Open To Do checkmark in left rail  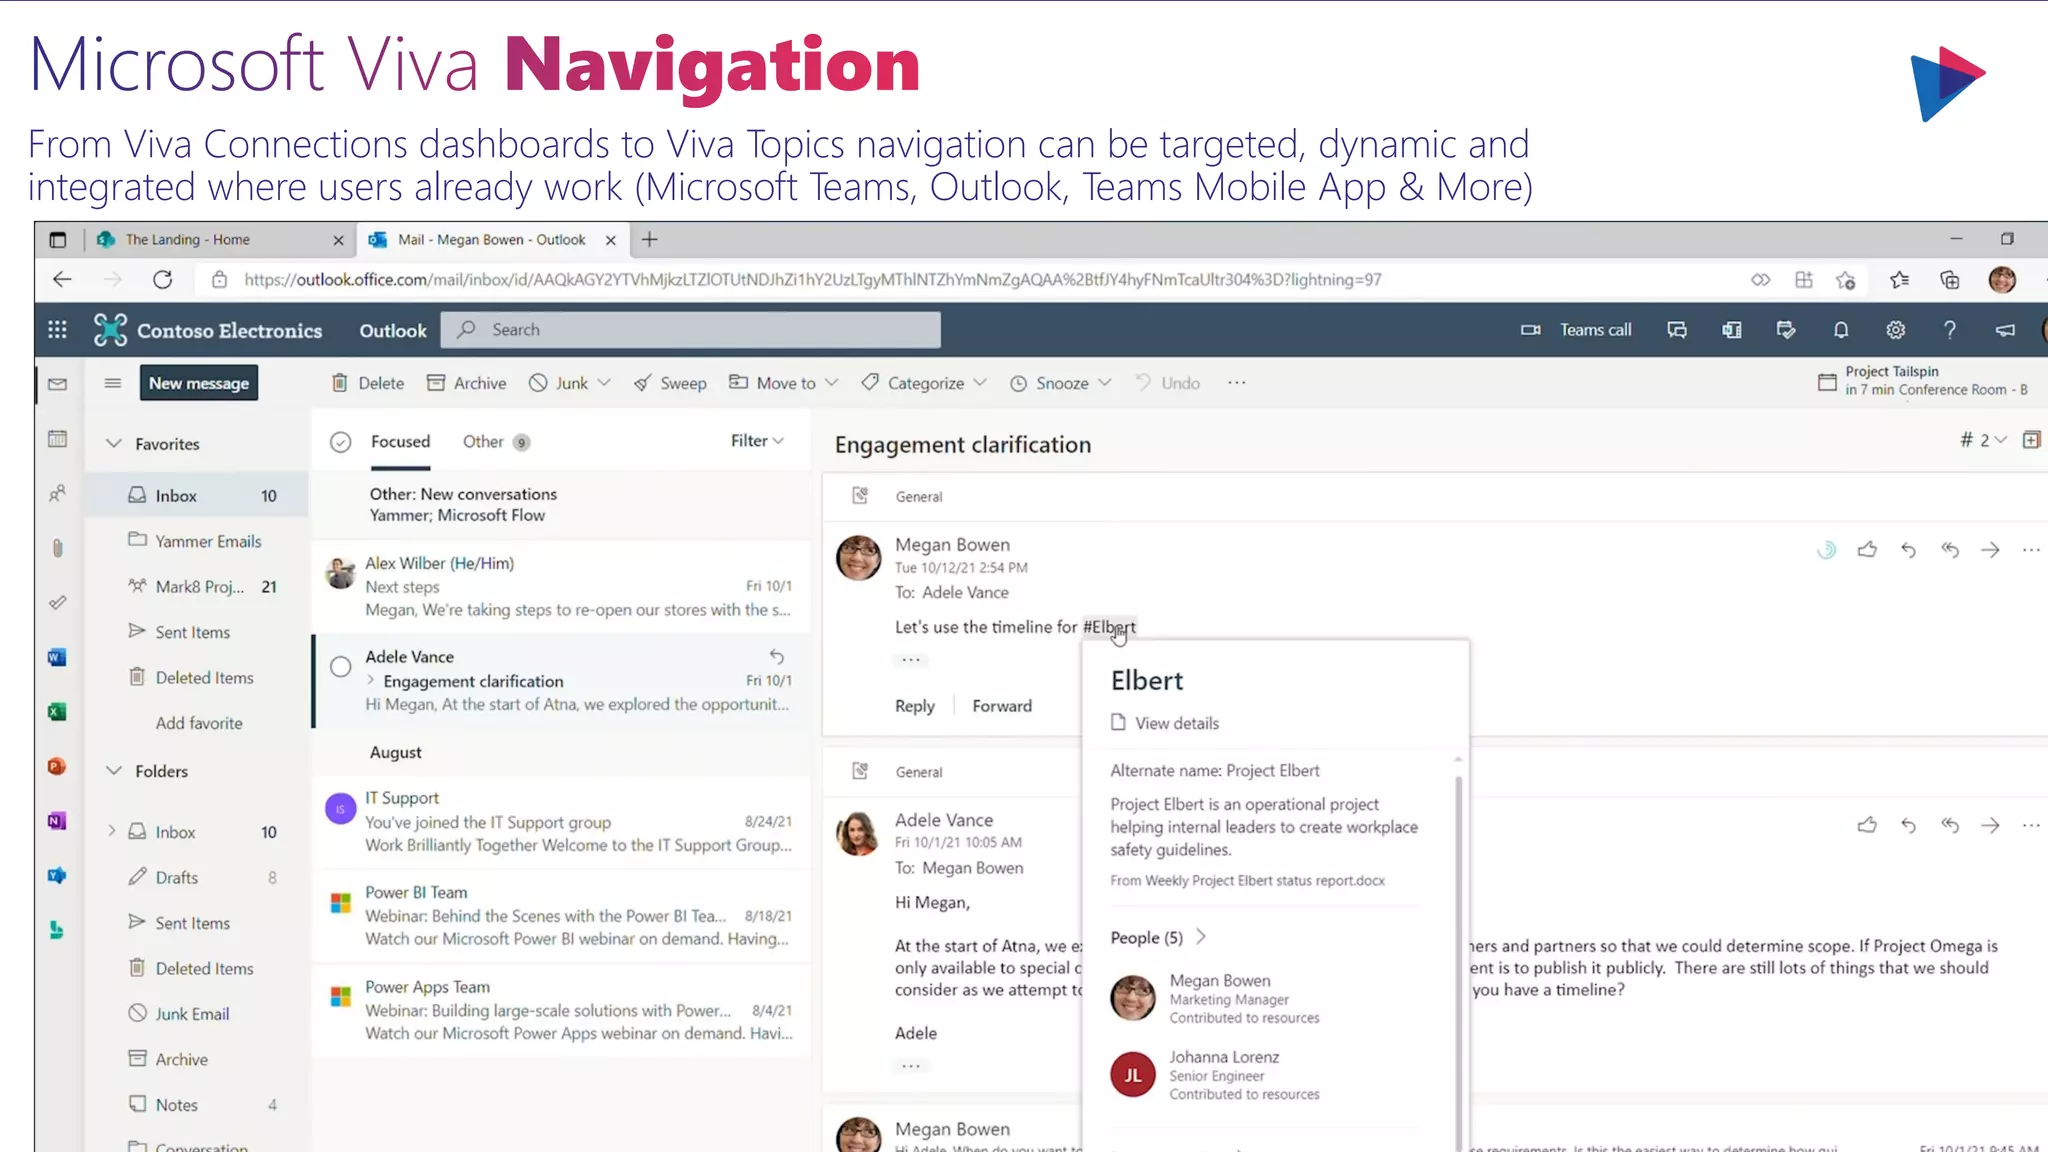(x=57, y=602)
